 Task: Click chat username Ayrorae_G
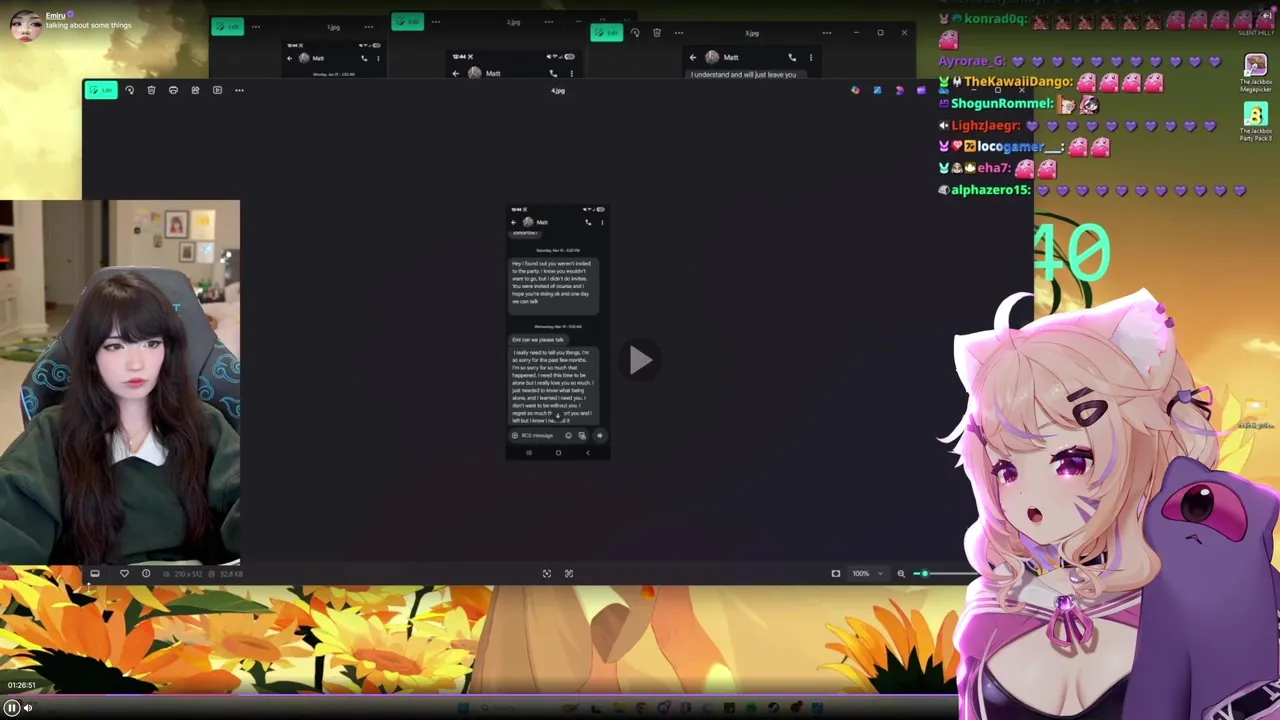971,61
